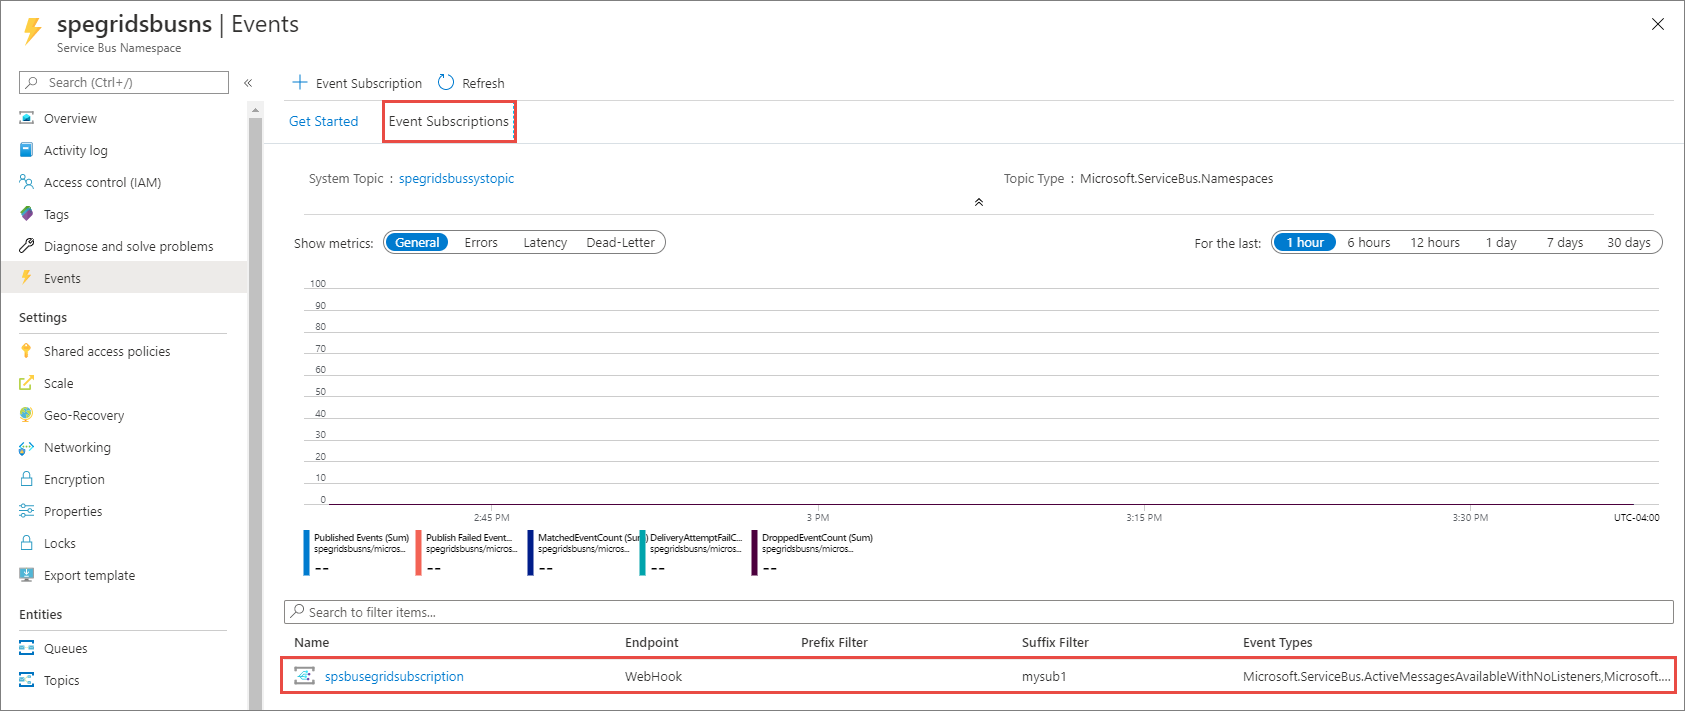Open the Event Subscriptions tab
The height and width of the screenshot is (711, 1685).
[x=449, y=122]
